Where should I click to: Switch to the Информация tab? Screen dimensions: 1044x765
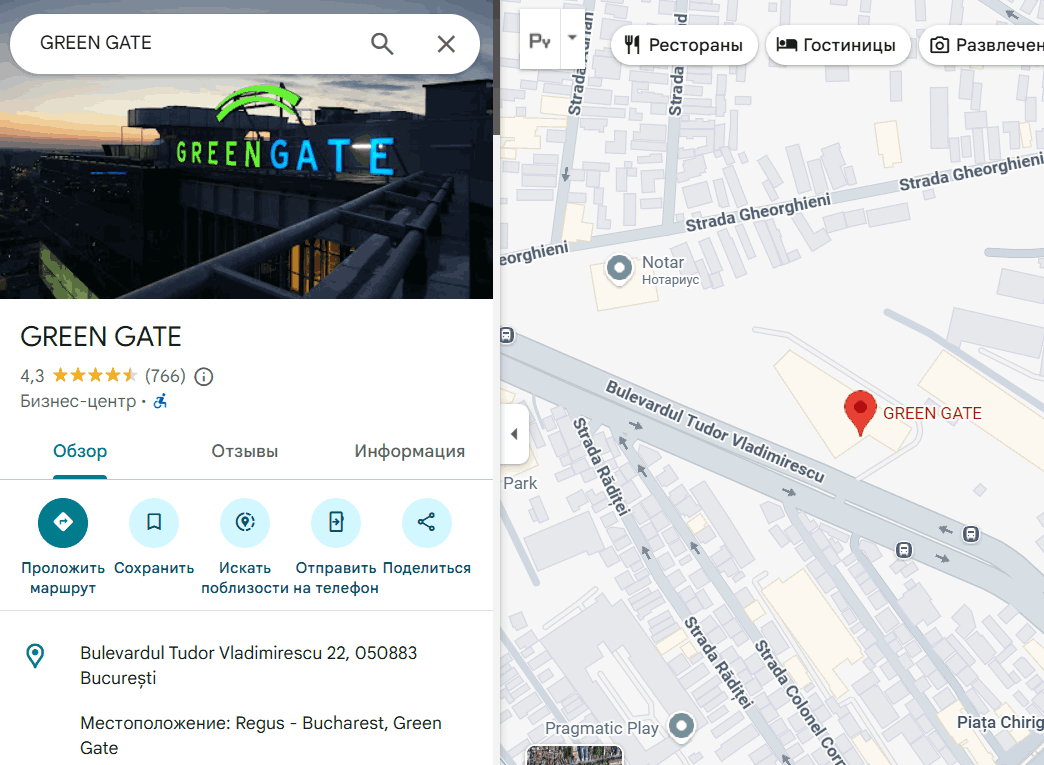(x=409, y=451)
